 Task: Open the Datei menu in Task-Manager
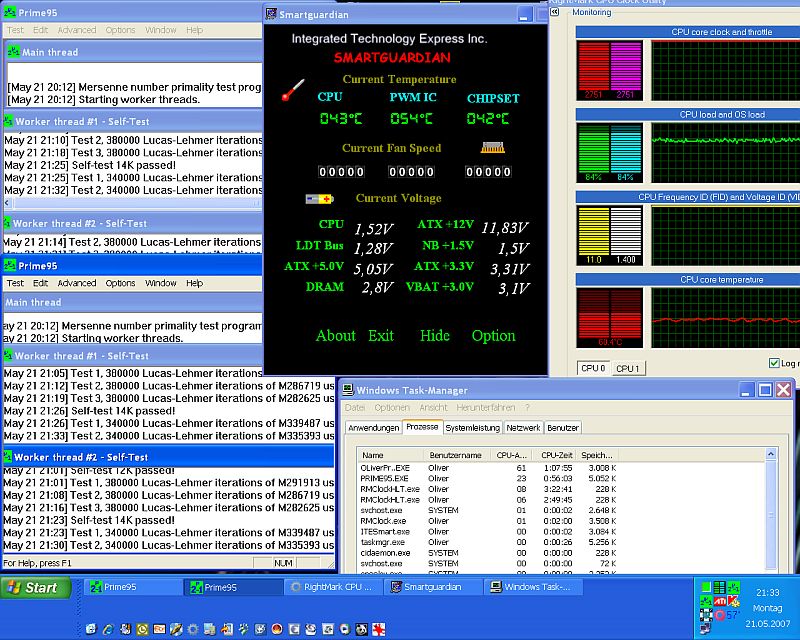(355, 407)
